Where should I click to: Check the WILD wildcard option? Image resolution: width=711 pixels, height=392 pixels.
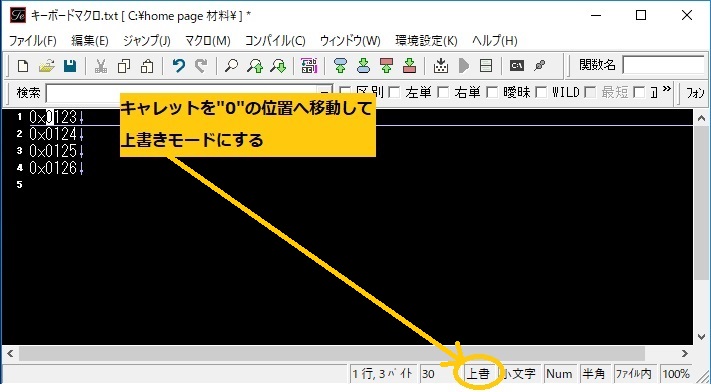(x=541, y=93)
